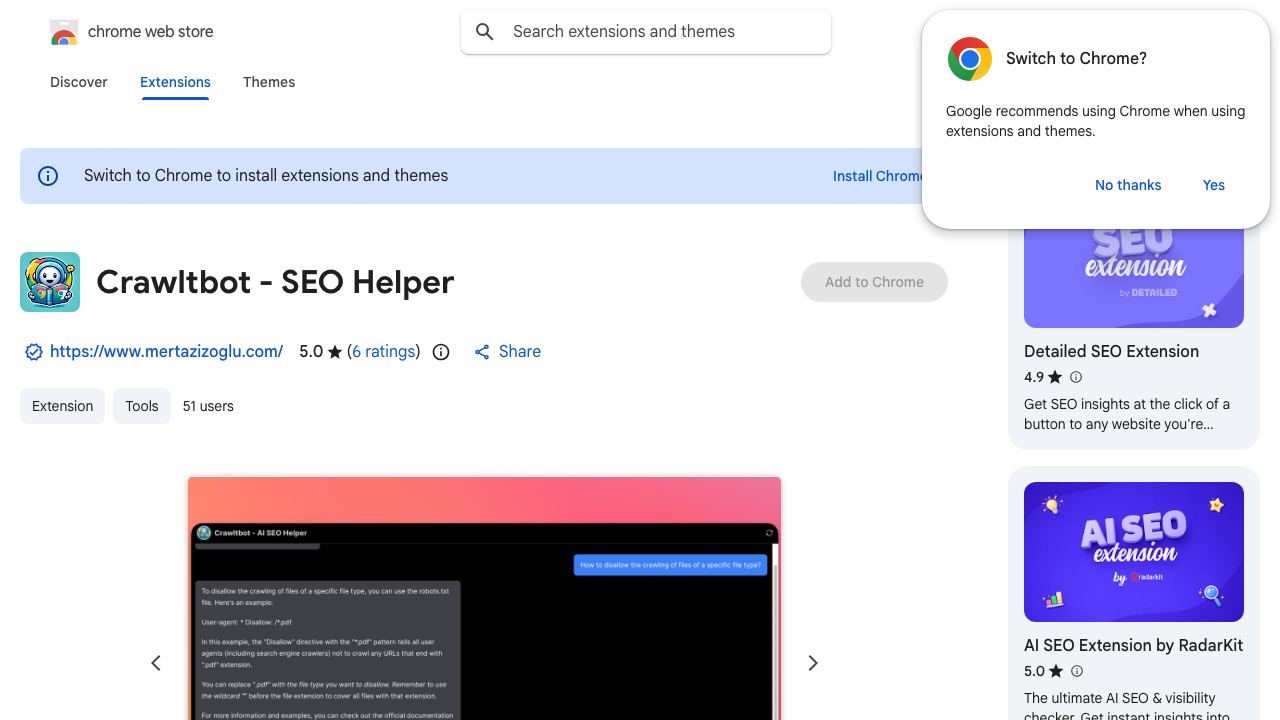Focus the Search extensions and themes field
The height and width of the screenshot is (720, 1280).
point(646,32)
